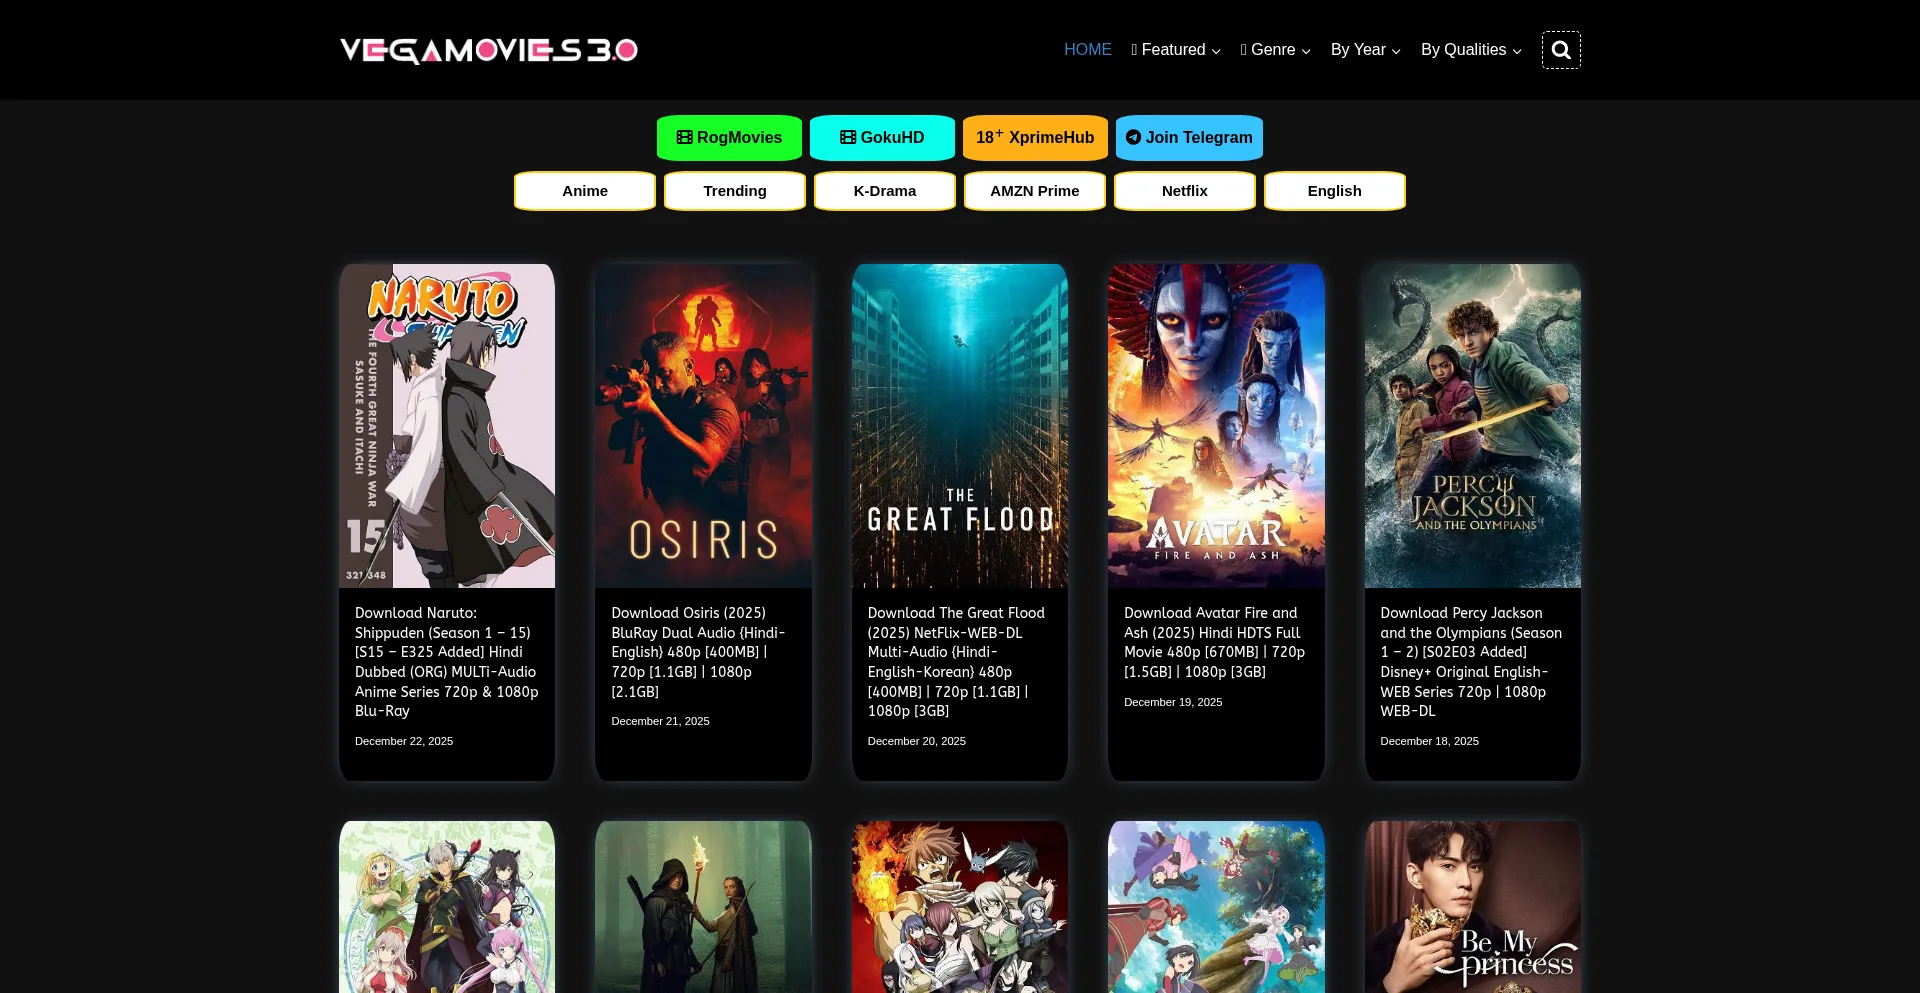Click the Featured film icon in navbar
This screenshot has height=993, width=1920.
pos(1134,49)
